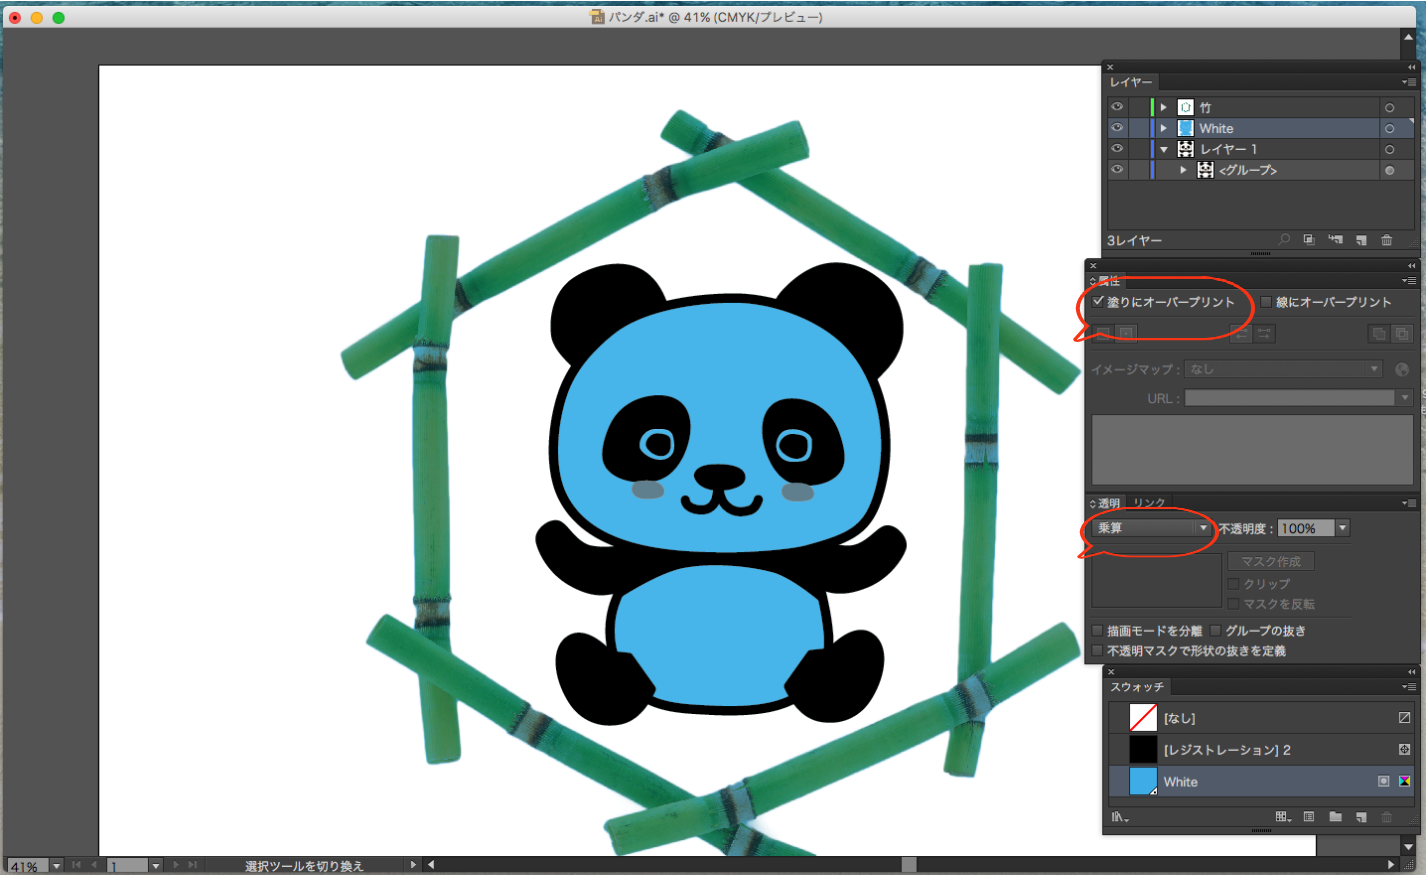Viewport: 1426px width, 875px height.
Task: Click the delete layer trash icon
Action: tap(1386, 240)
